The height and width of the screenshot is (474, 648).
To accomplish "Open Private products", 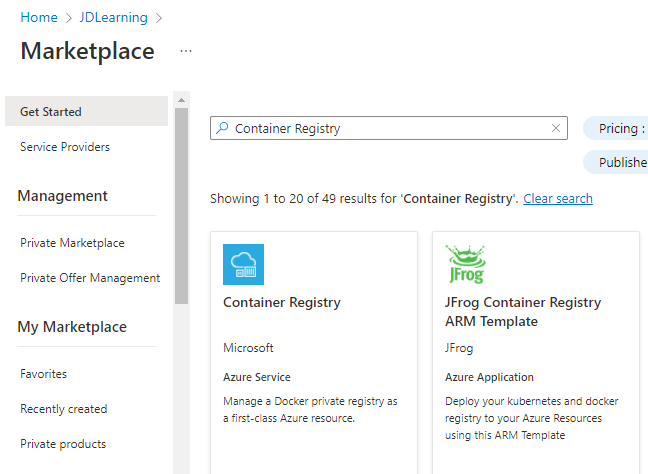I will coord(63,444).
